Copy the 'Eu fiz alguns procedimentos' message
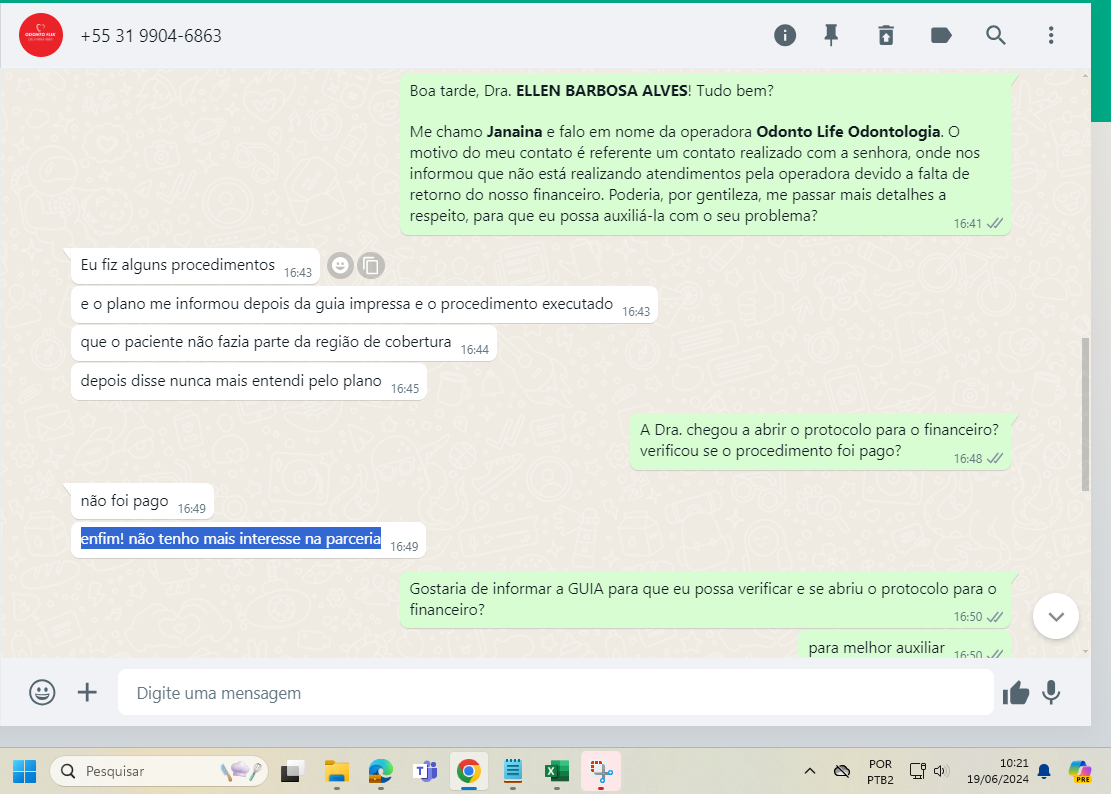 (371, 266)
